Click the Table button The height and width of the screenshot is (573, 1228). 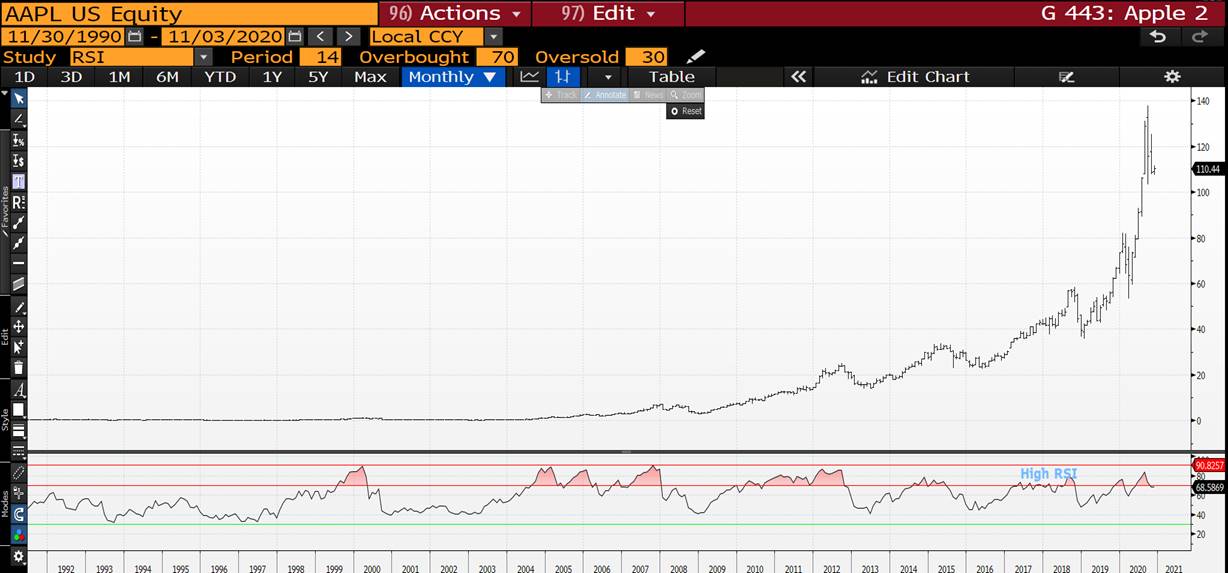coord(672,76)
